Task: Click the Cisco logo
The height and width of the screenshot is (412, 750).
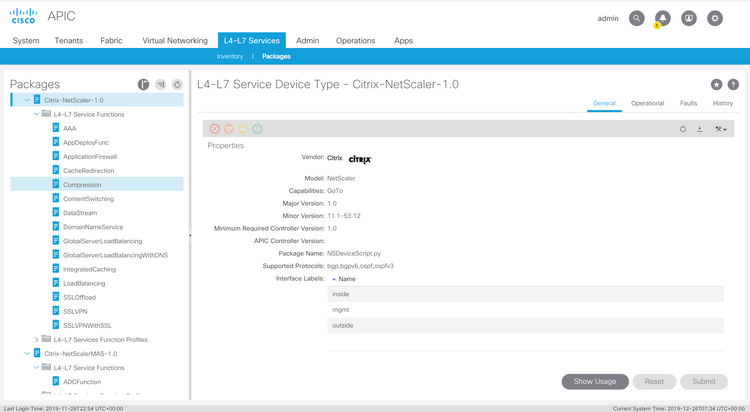Action: click(x=23, y=16)
